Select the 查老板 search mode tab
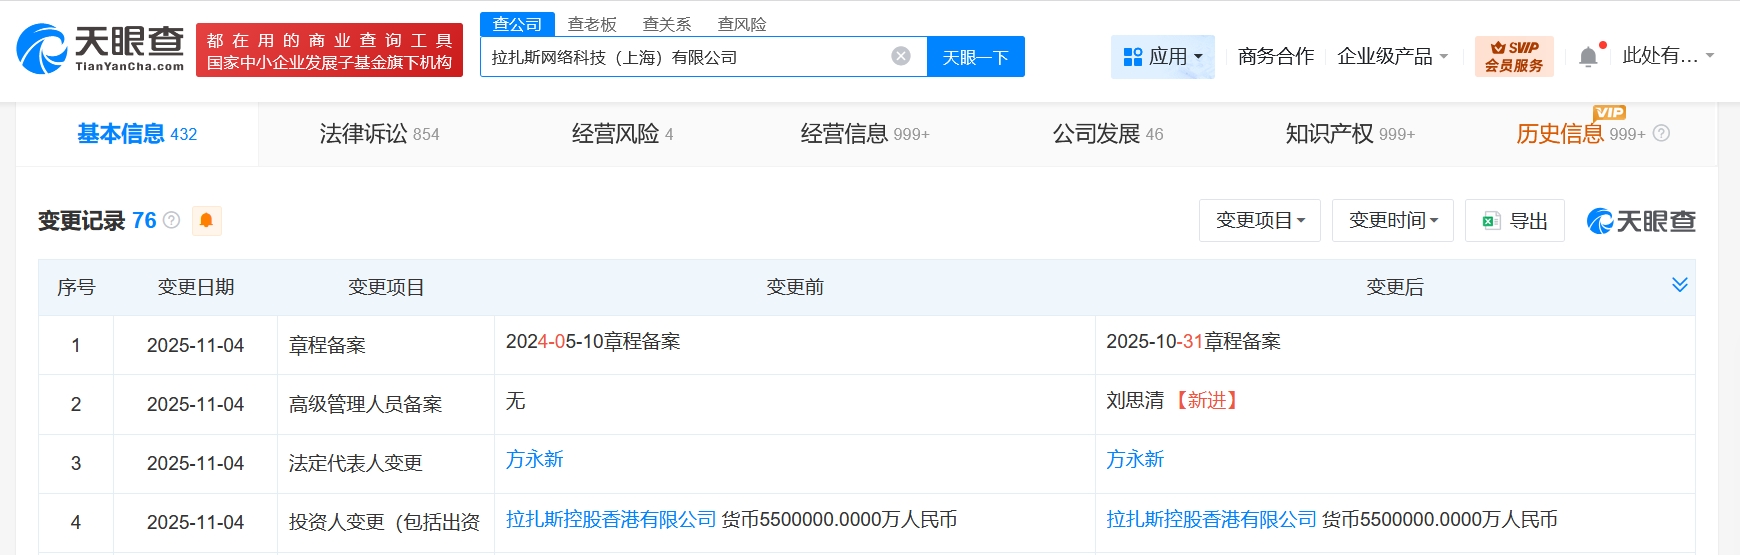1740x555 pixels. click(592, 24)
